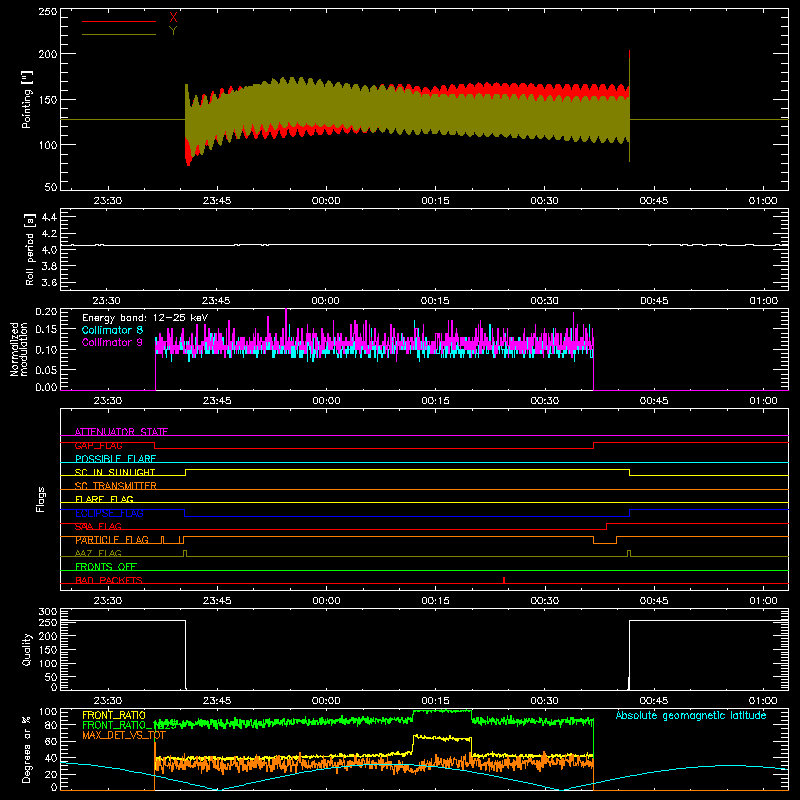Click the AAZ_FLAG pulse near 00:42
This screenshot has width=800, height=800.
point(629,554)
